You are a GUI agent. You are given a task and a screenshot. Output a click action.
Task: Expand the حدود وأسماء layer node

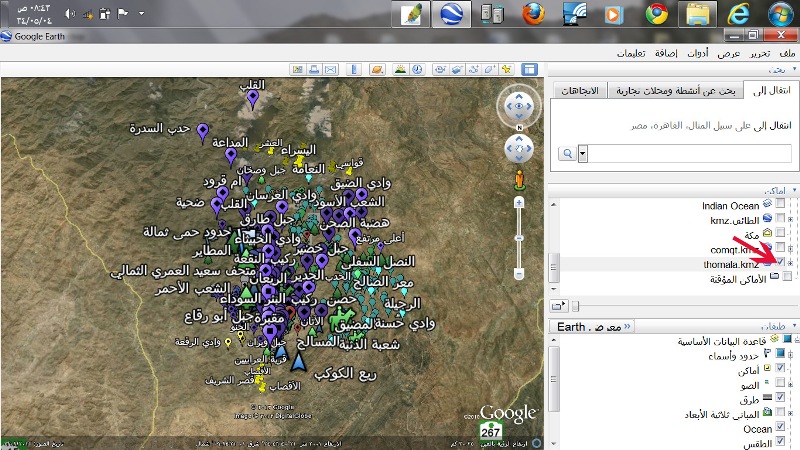click(x=791, y=354)
